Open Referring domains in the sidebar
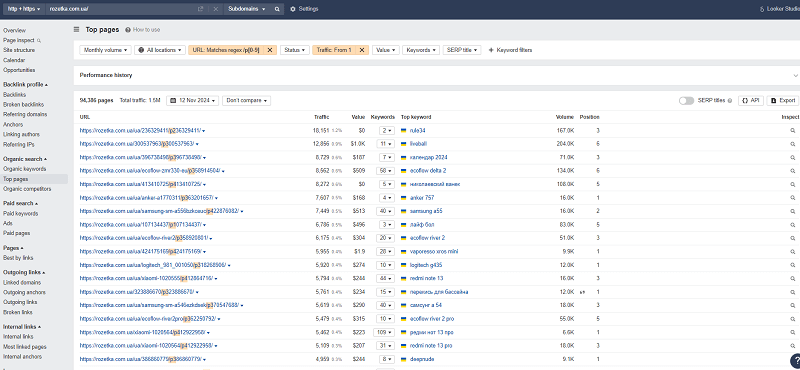 (x=25, y=114)
